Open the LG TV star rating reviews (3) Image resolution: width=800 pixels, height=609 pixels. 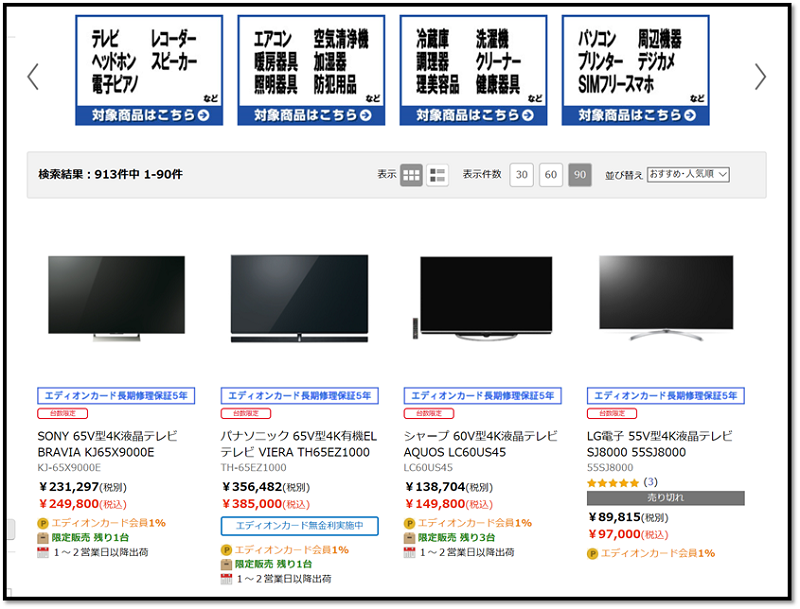pyautogui.click(x=622, y=483)
